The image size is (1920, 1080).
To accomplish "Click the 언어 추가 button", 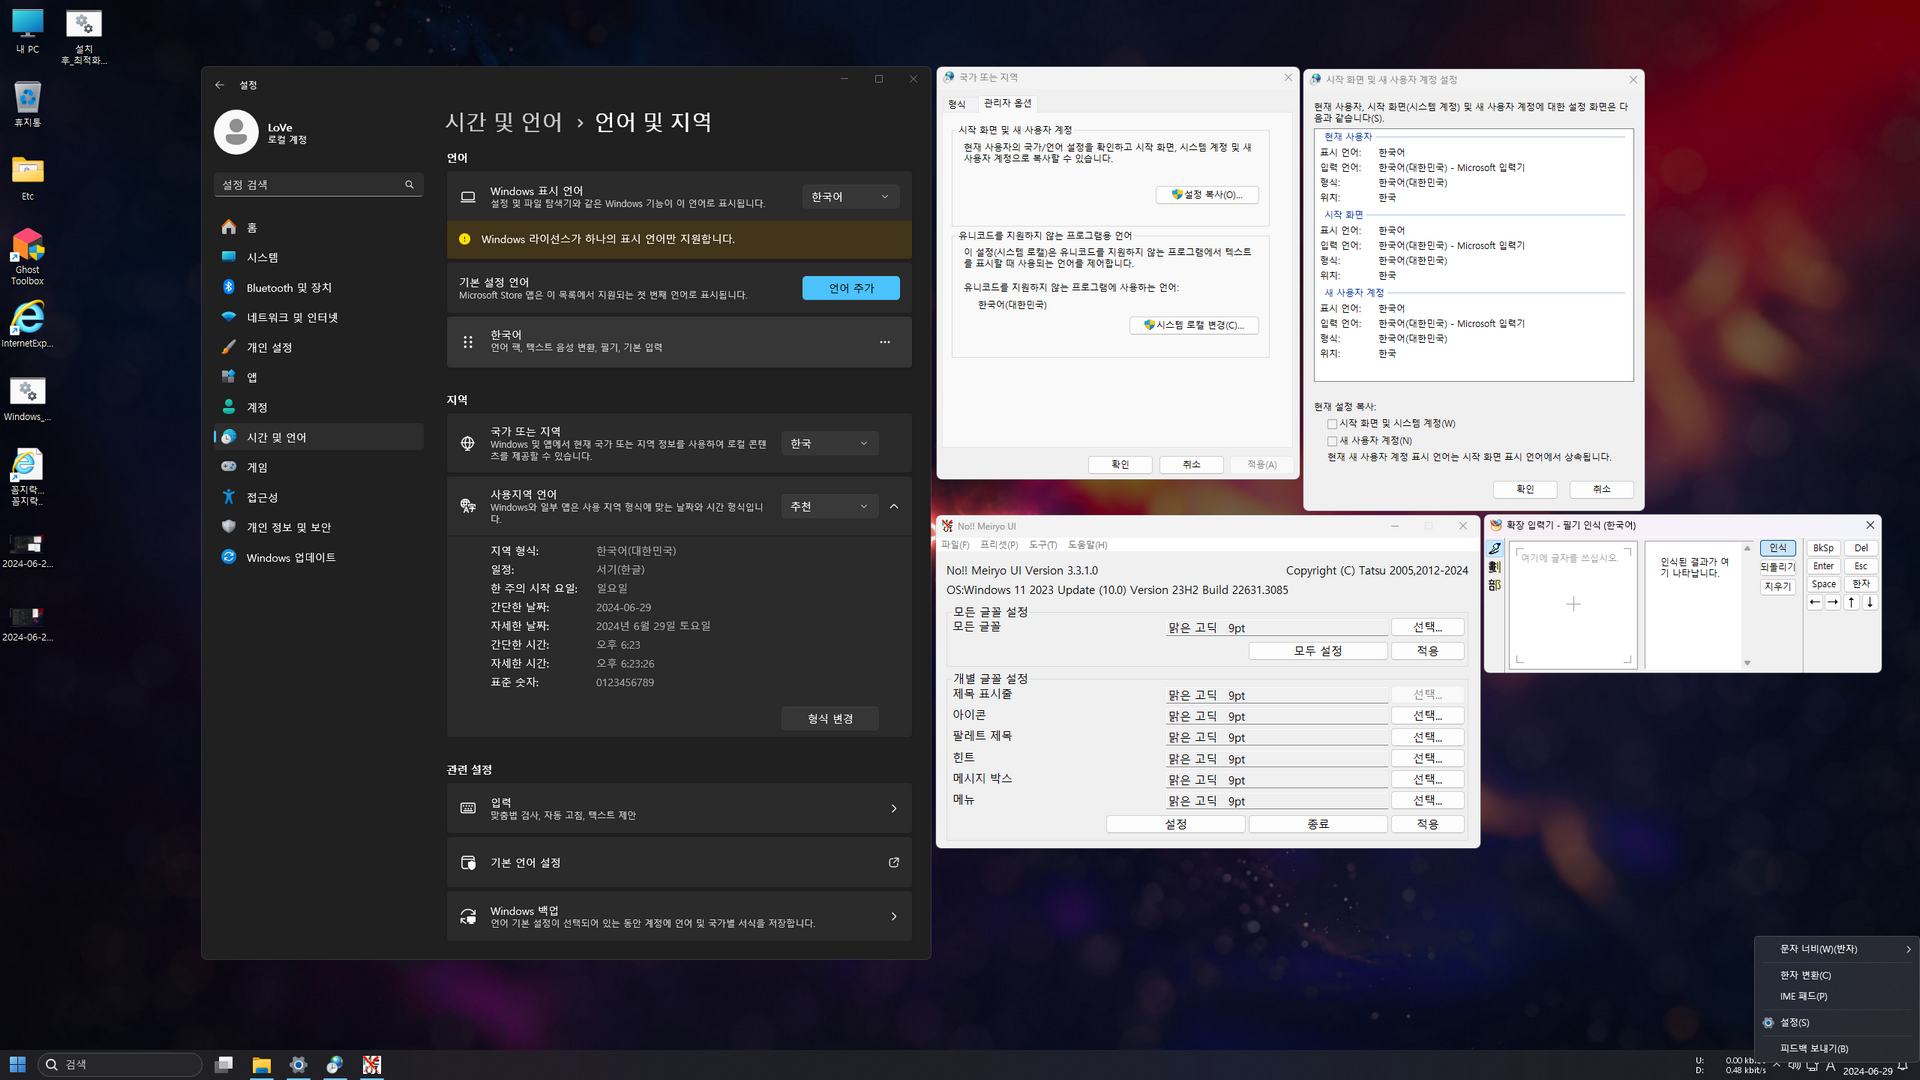I will pos(850,288).
